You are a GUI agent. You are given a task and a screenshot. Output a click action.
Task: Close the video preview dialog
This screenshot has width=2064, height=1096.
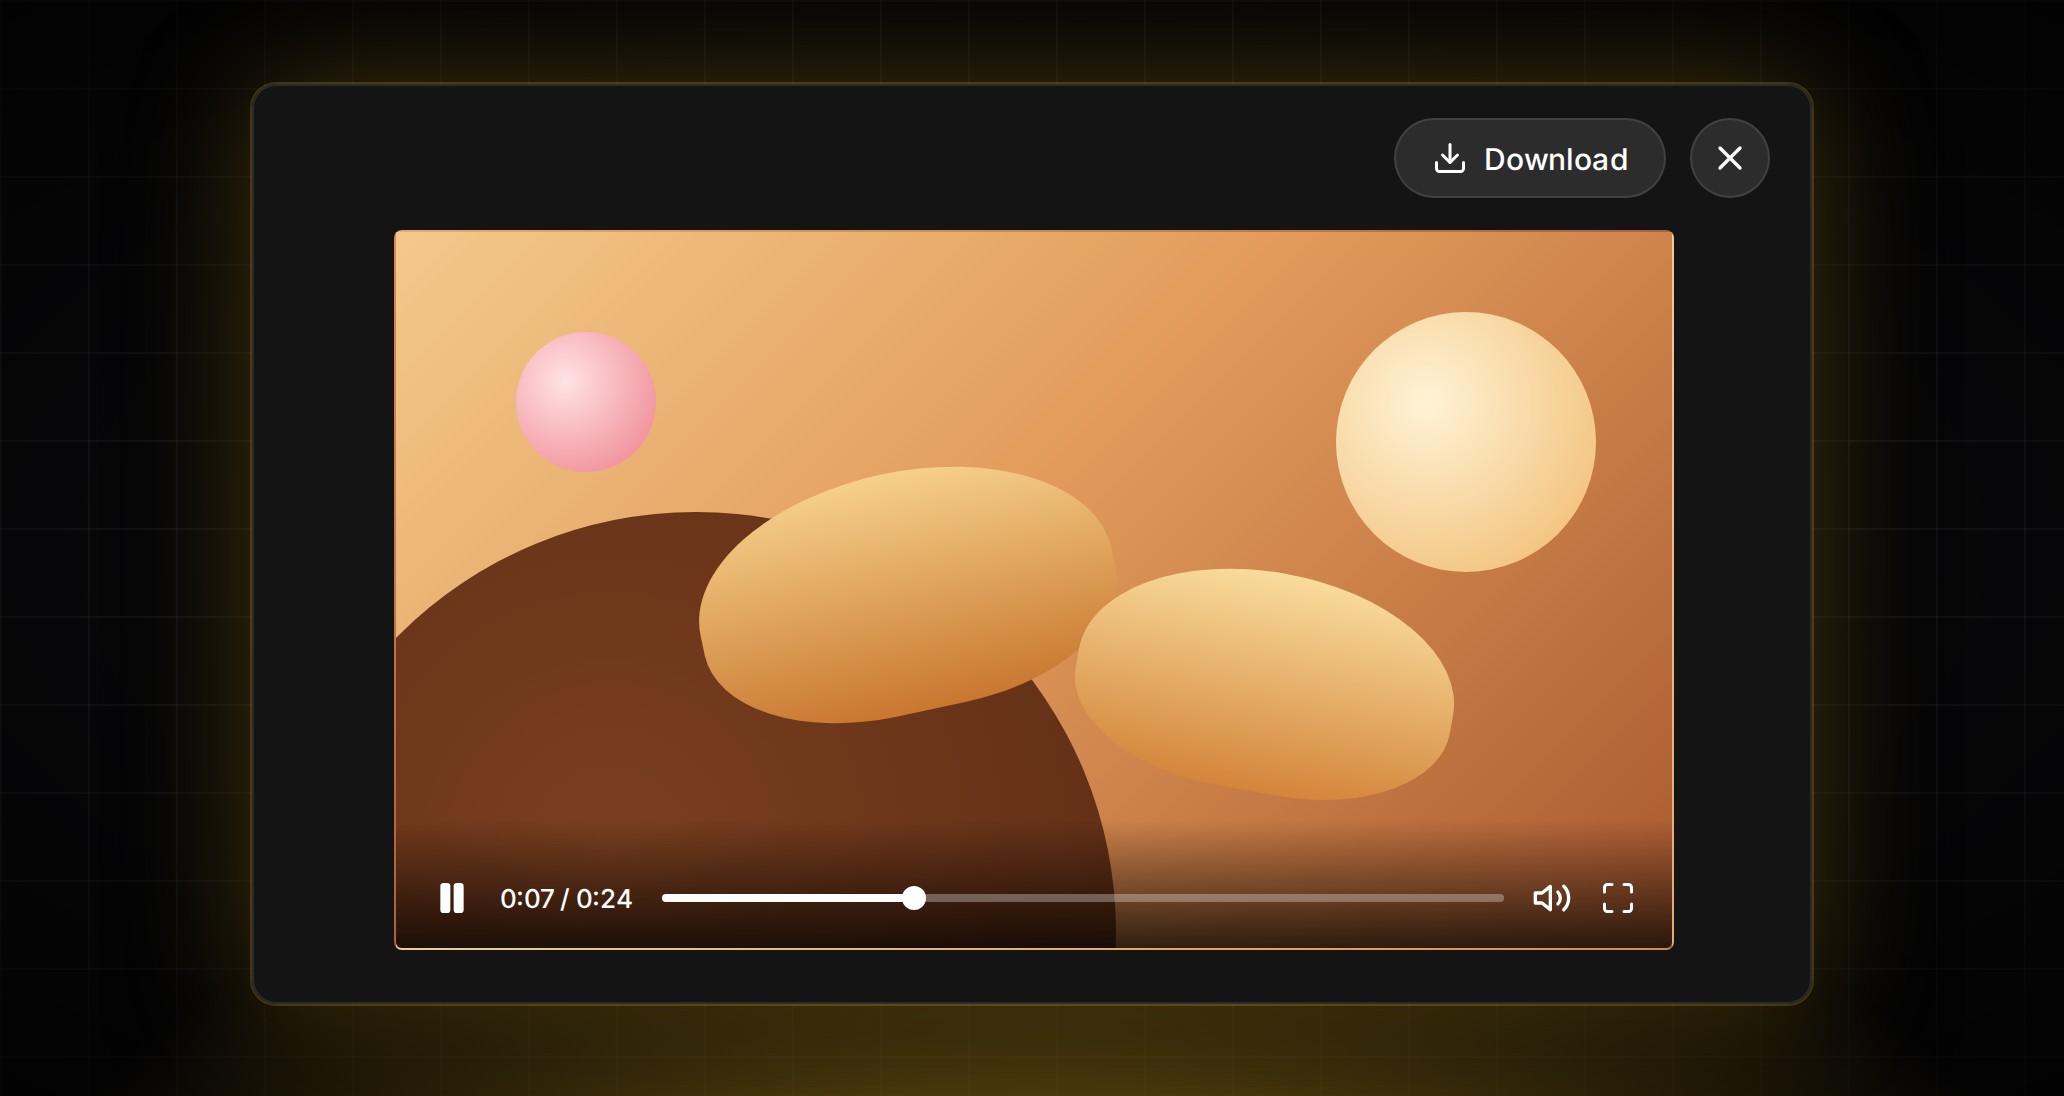(1729, 158)
